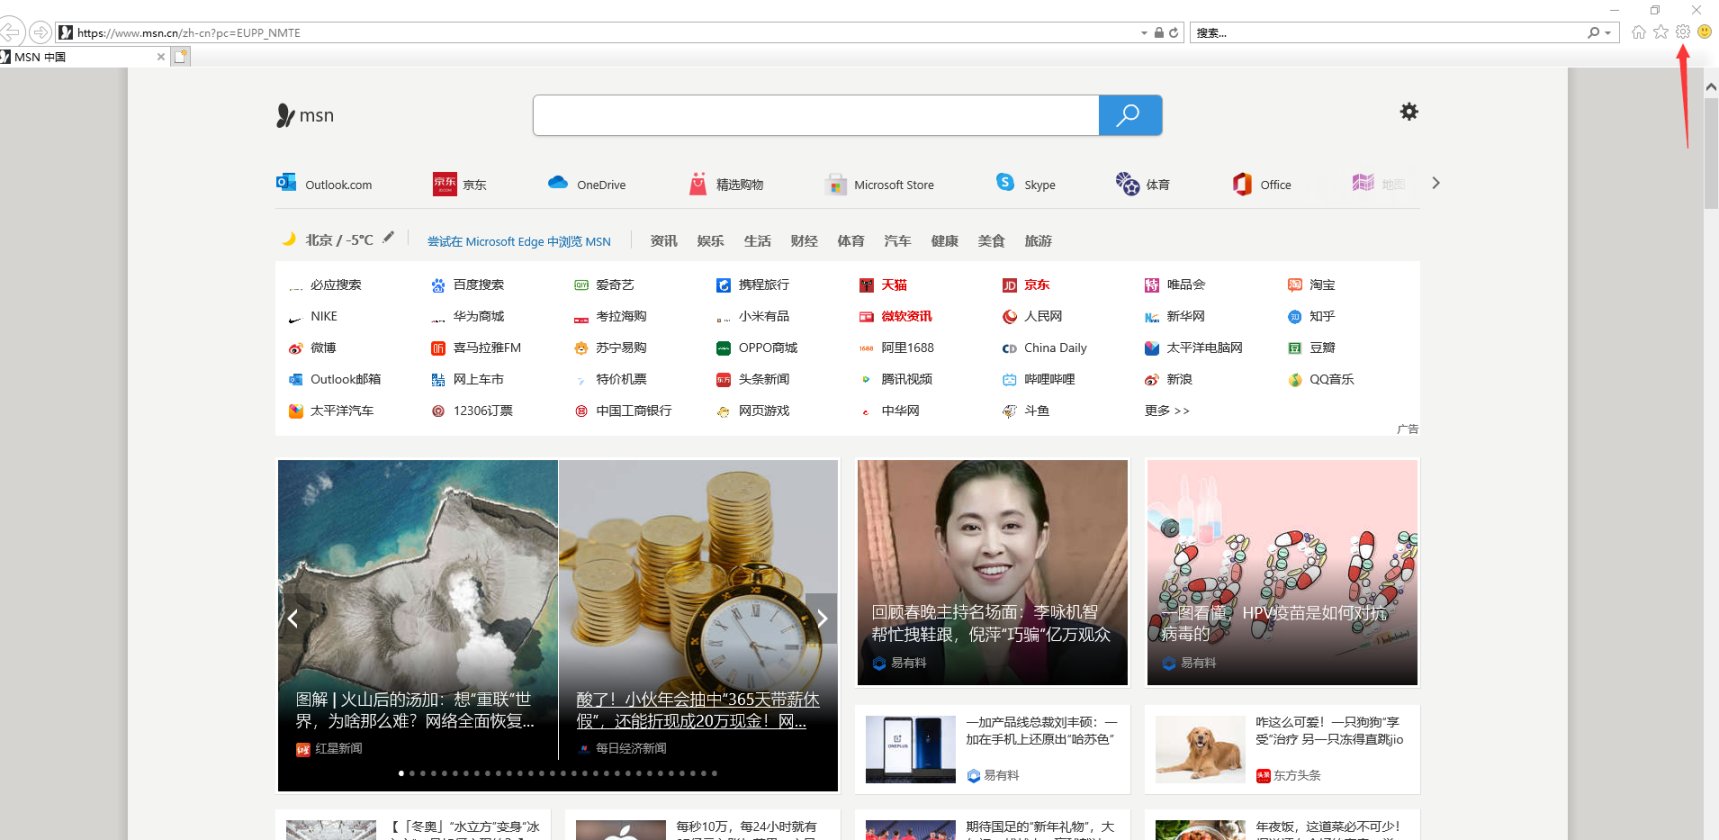Open the Skype shortcut icon

tap(1005, 183)
